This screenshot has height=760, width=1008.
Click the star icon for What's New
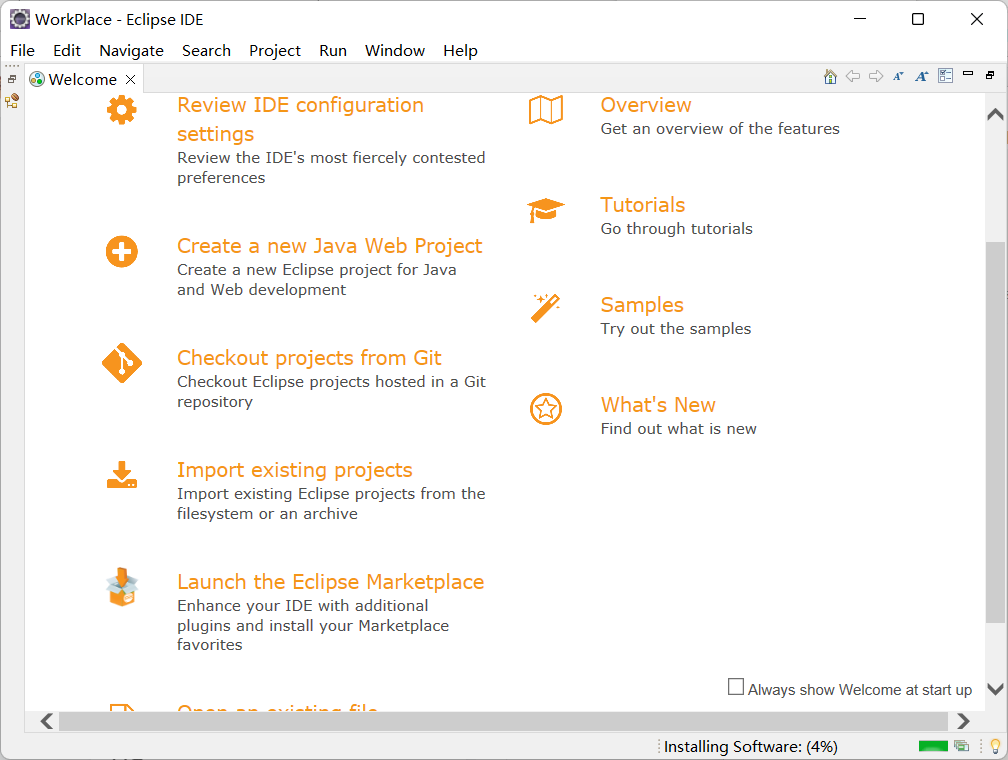546,409
